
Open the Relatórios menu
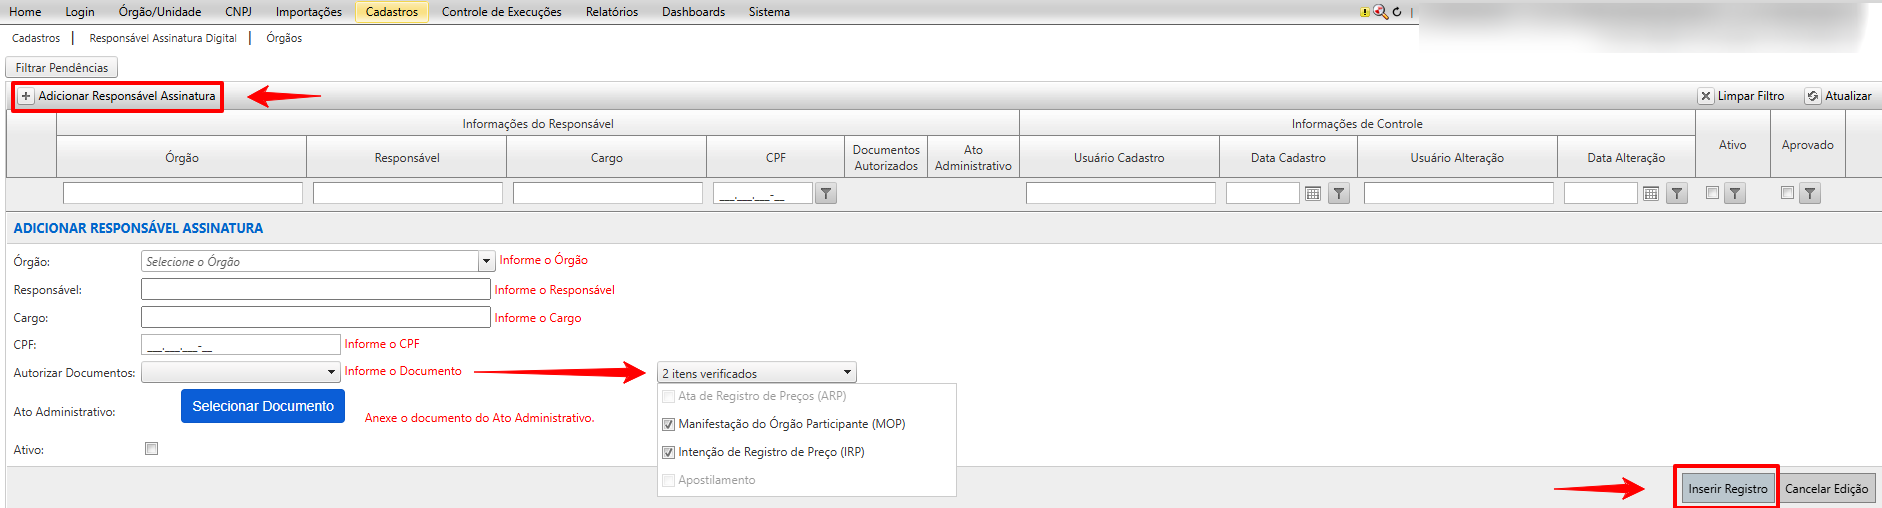coord(611,12)
